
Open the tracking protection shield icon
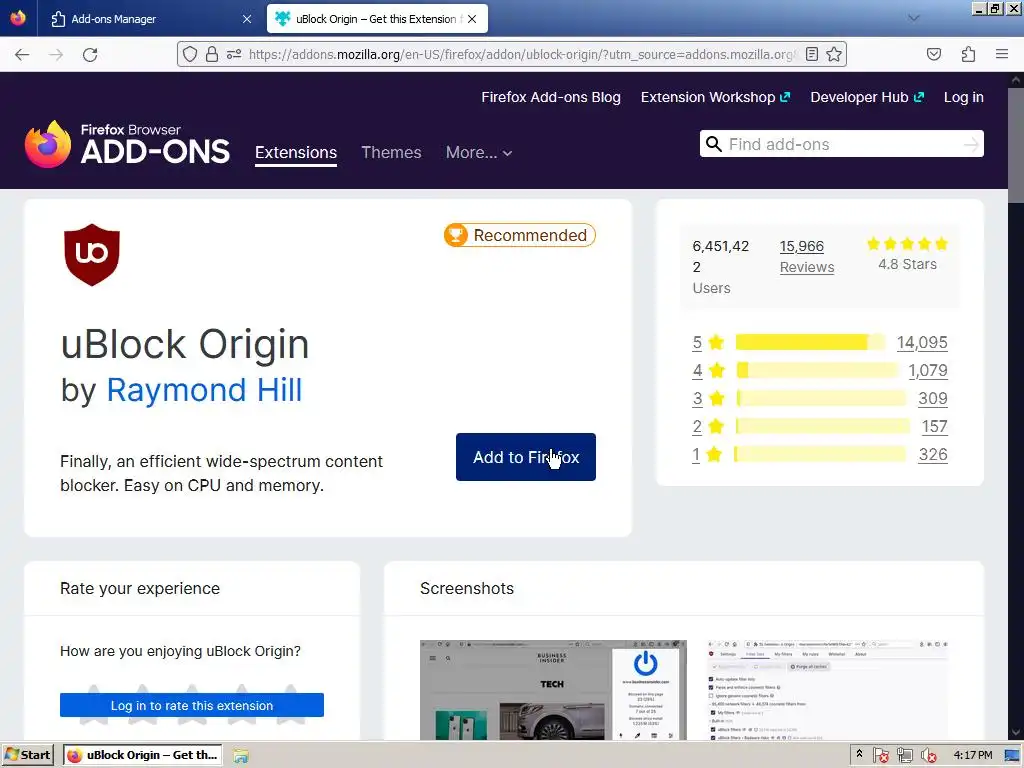point(189,54)
